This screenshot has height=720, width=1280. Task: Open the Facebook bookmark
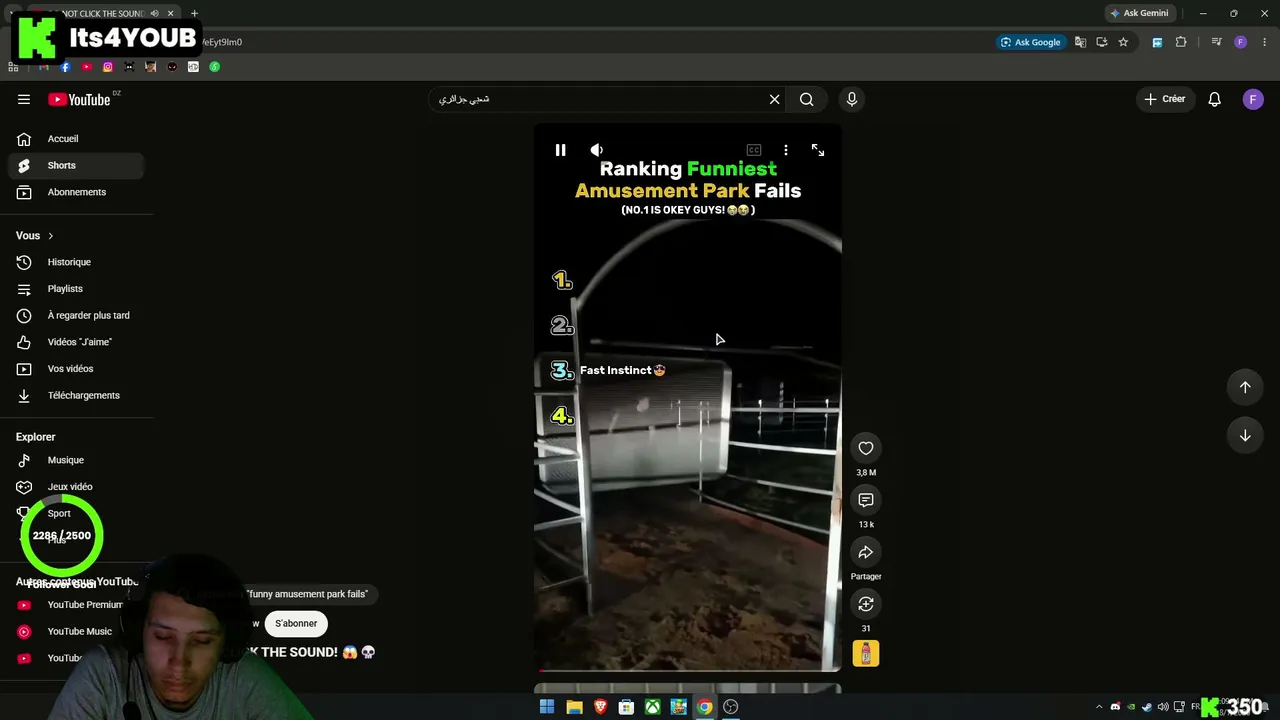tap(65, 67)
